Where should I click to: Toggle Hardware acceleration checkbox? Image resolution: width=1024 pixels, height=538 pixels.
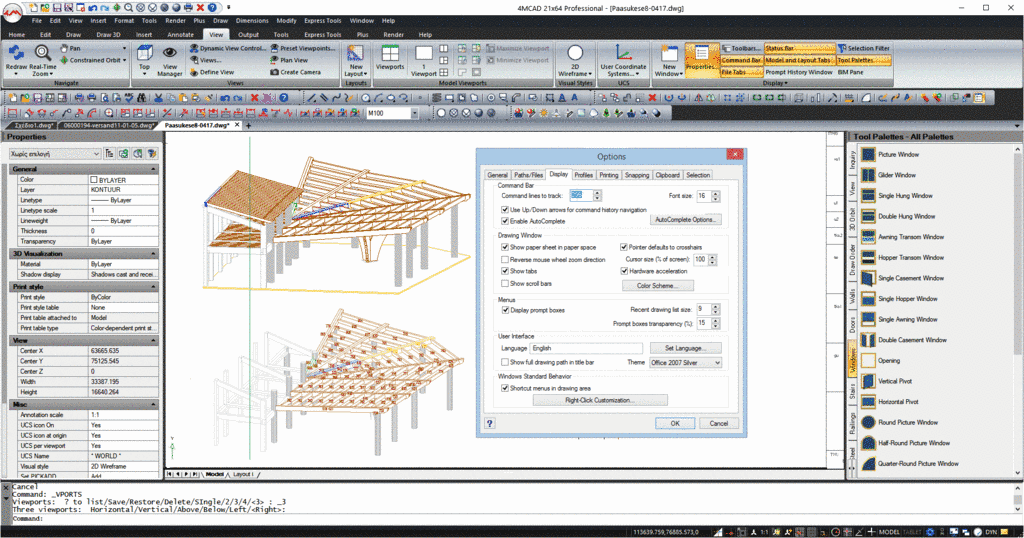click(x=624, y=271)
